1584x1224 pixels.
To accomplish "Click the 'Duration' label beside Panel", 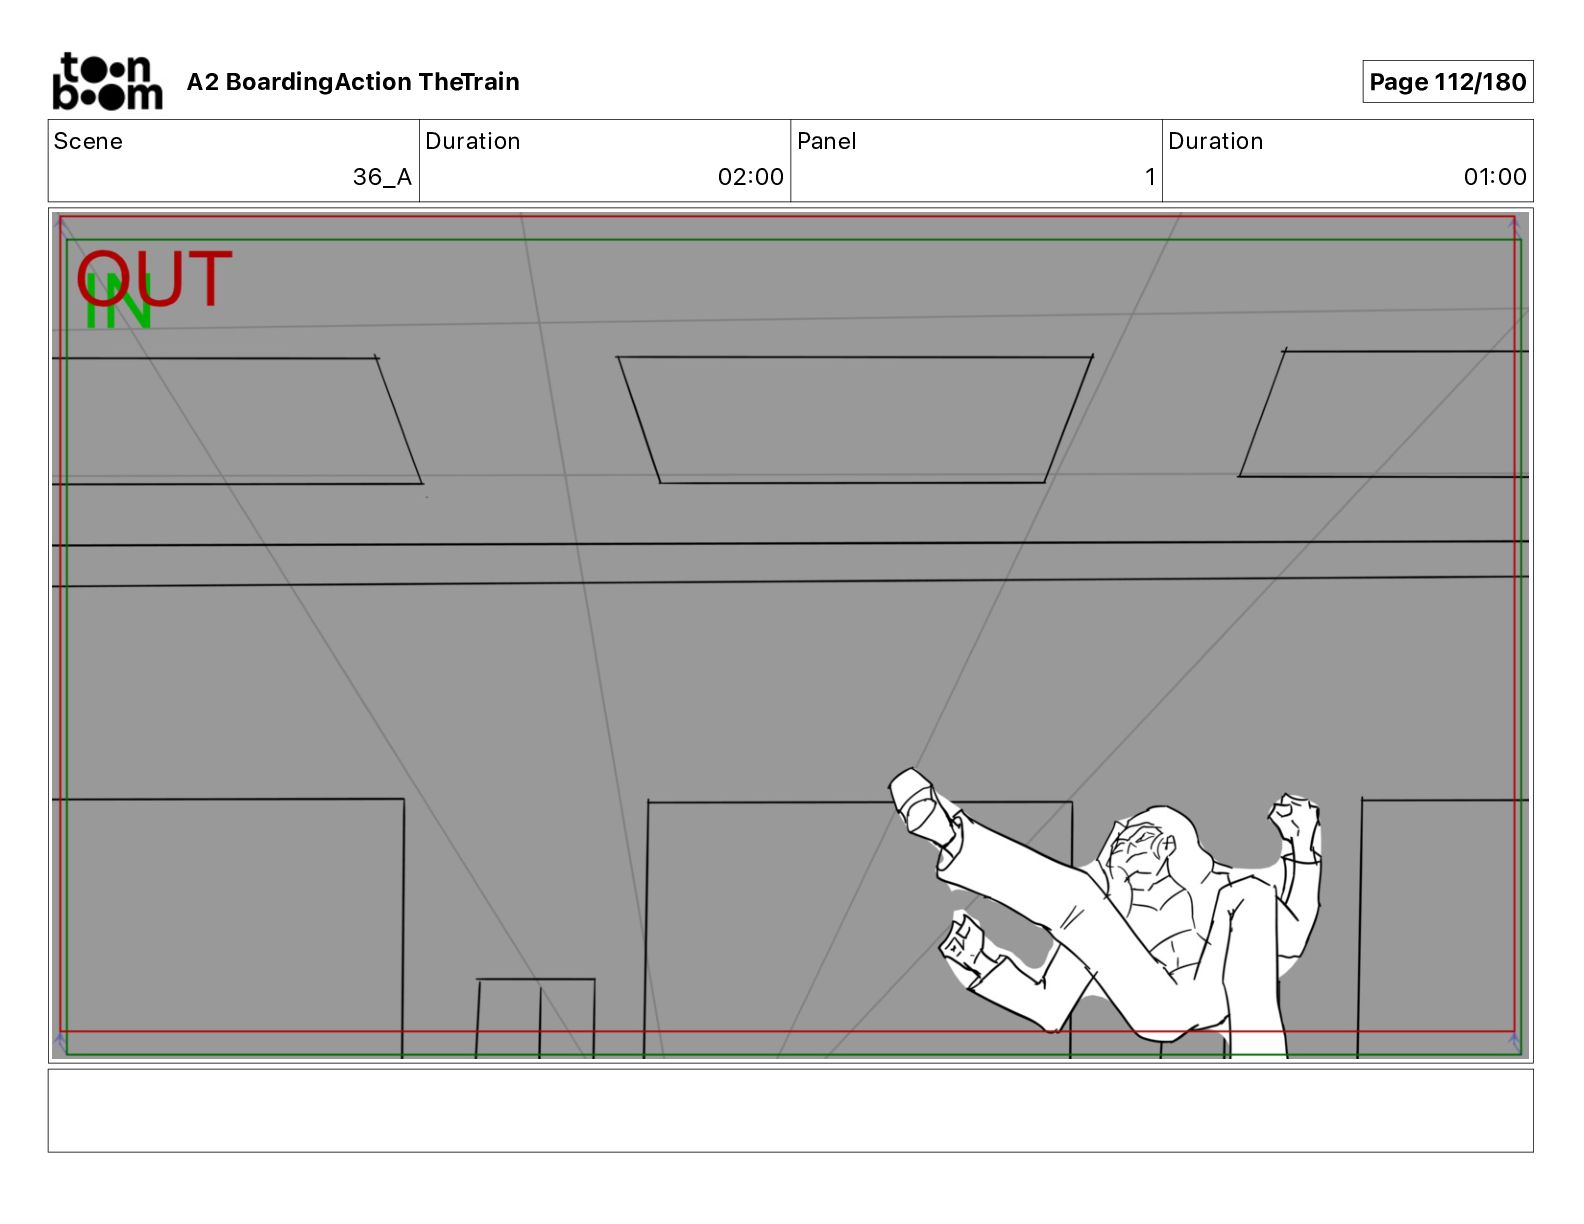I will 1215,141.
